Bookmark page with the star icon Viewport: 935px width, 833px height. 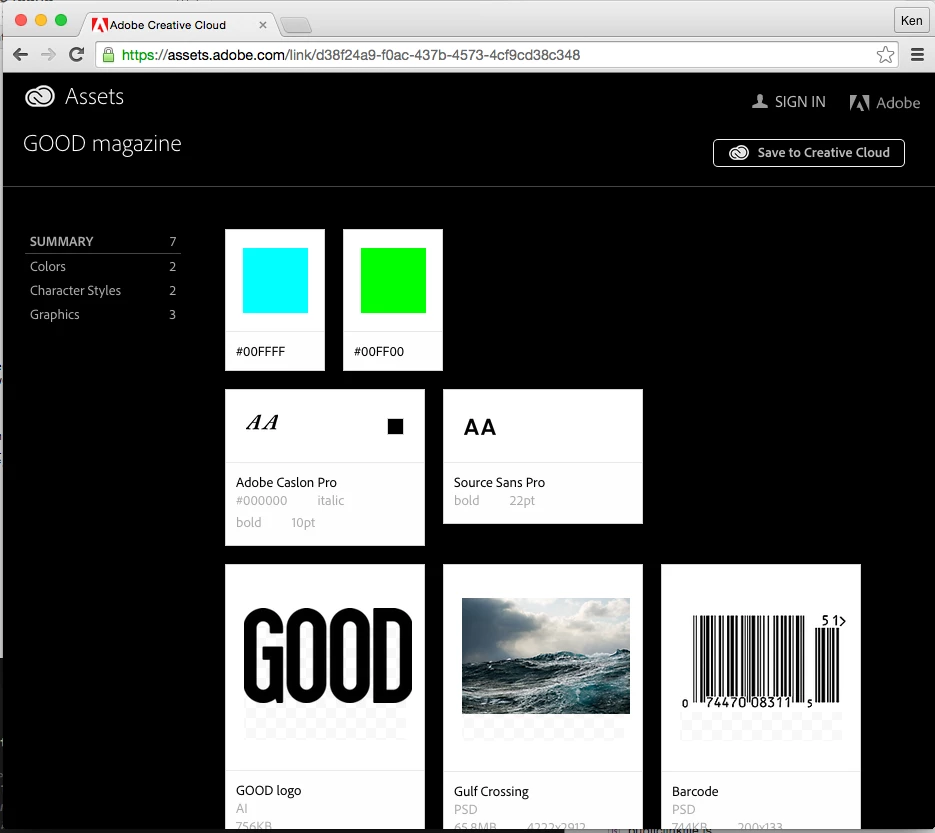(885, 55)
